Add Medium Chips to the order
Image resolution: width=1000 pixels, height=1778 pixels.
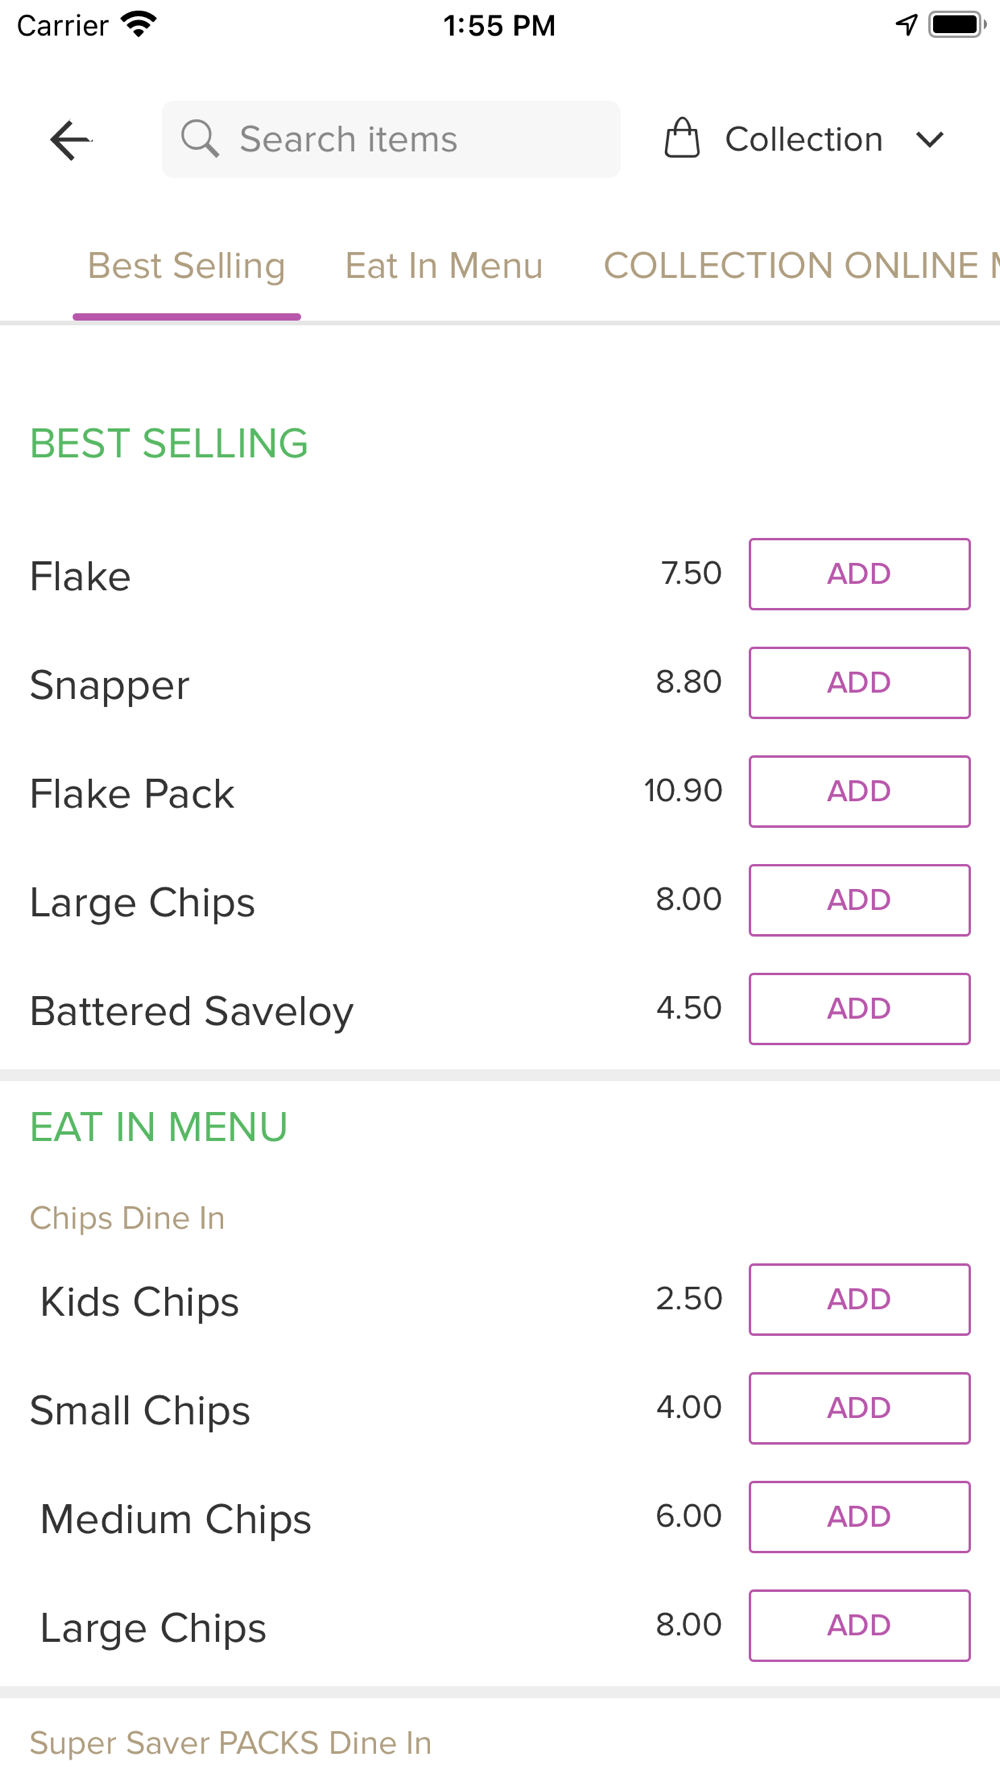click(x=860, y=1517)
